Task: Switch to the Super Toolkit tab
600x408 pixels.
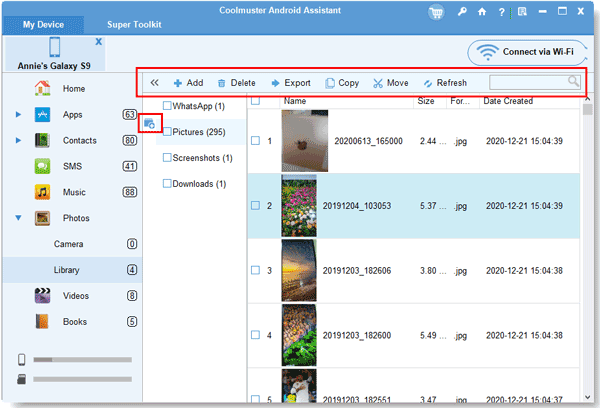Action: (134, 25)
